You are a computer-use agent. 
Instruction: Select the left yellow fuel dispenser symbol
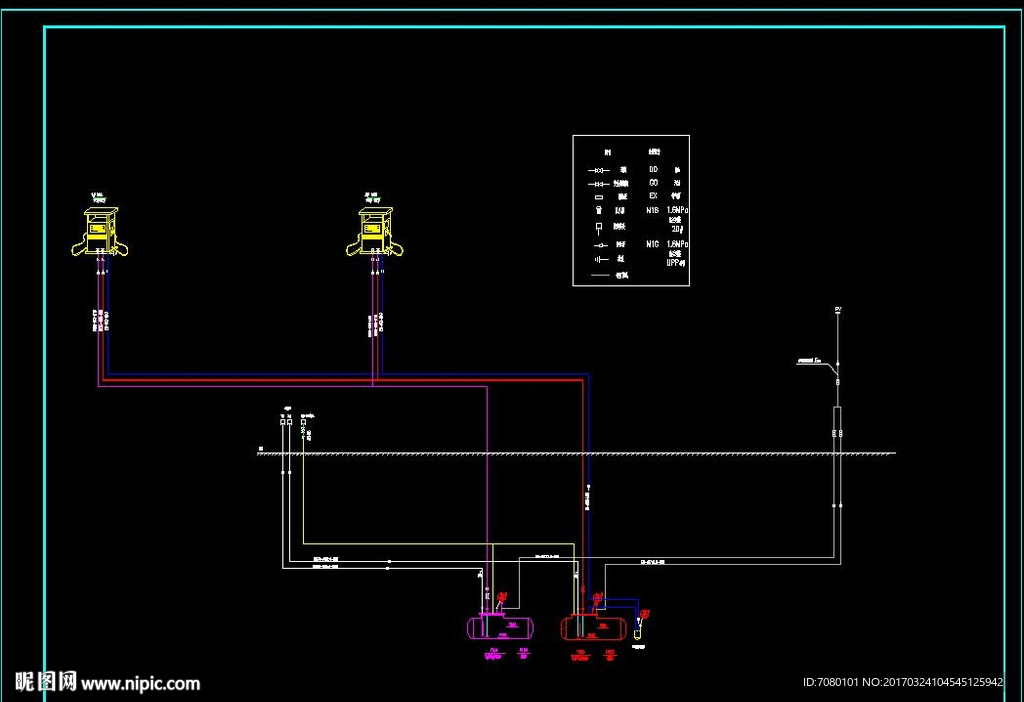[x=100, y=231]
